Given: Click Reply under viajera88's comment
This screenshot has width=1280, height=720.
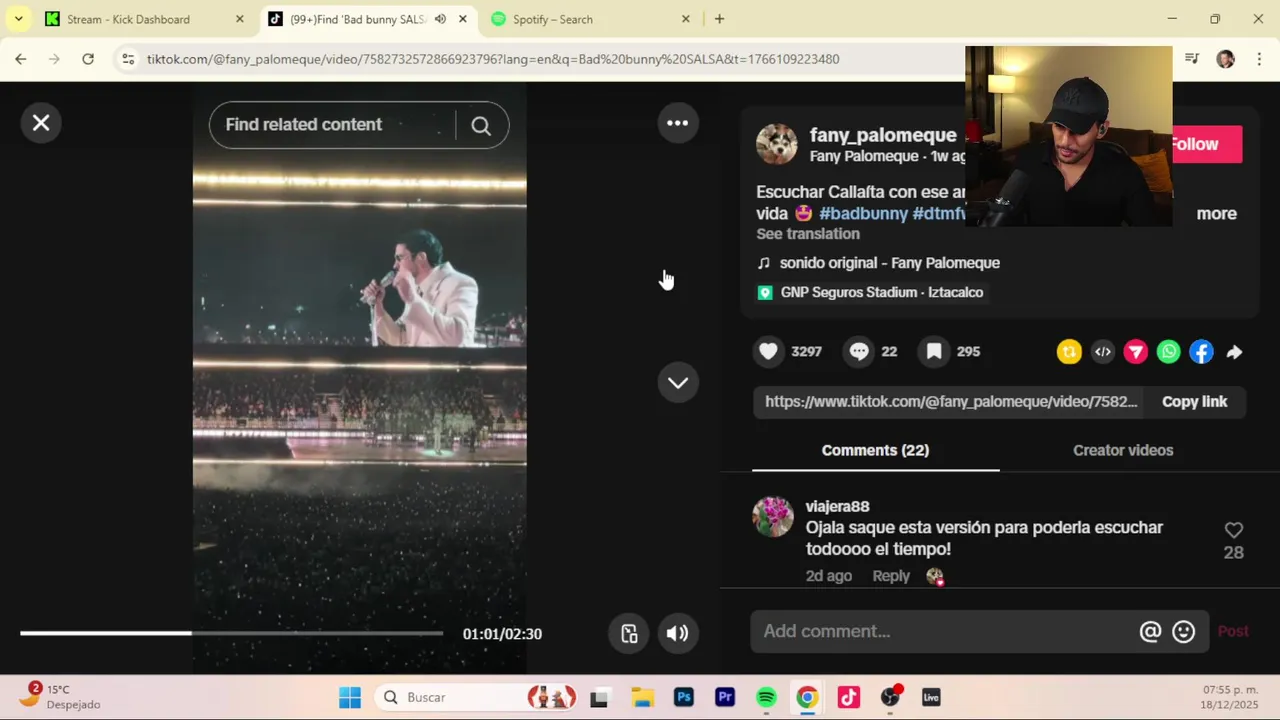Looking at the screenshot, I should [891, 576].
